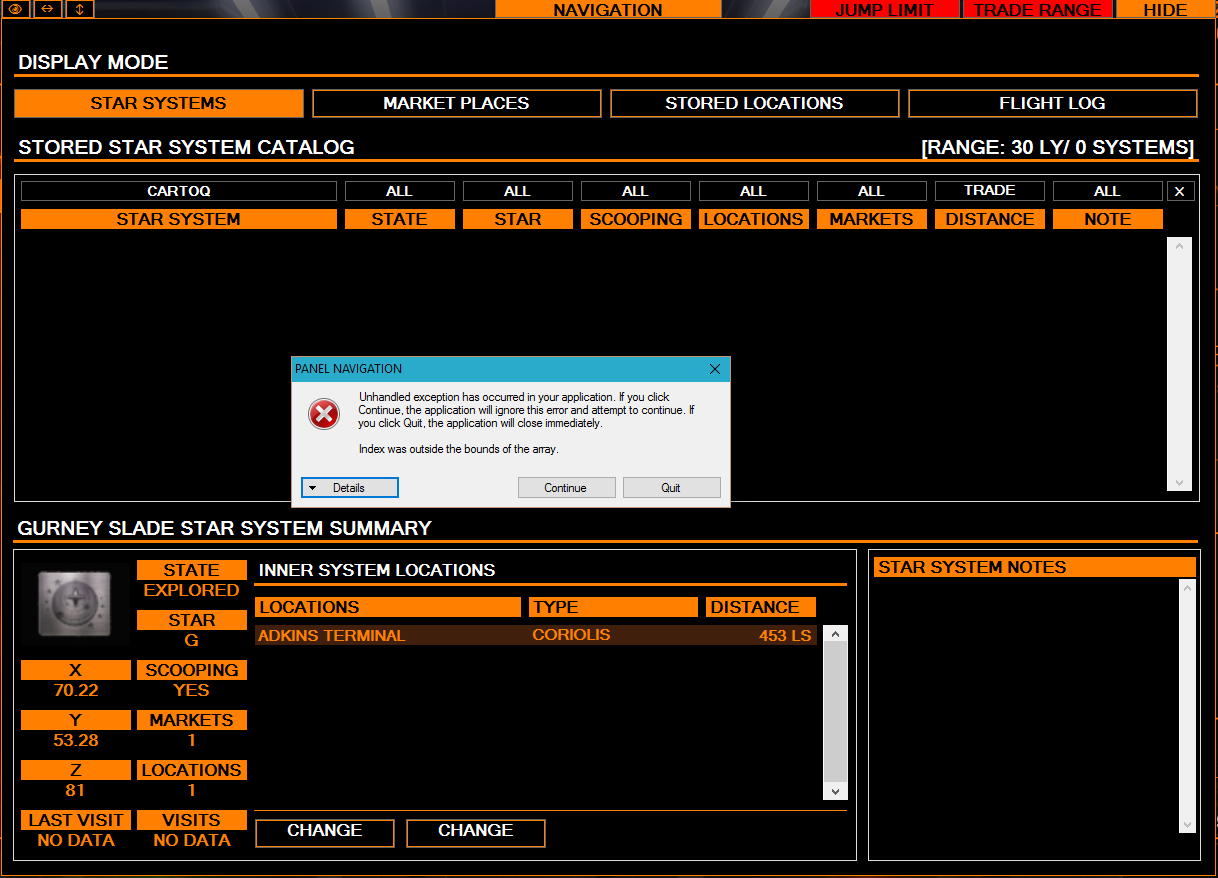
Task: Sort by catalog LOCATIONS column header
Action: tap(753, 219)
